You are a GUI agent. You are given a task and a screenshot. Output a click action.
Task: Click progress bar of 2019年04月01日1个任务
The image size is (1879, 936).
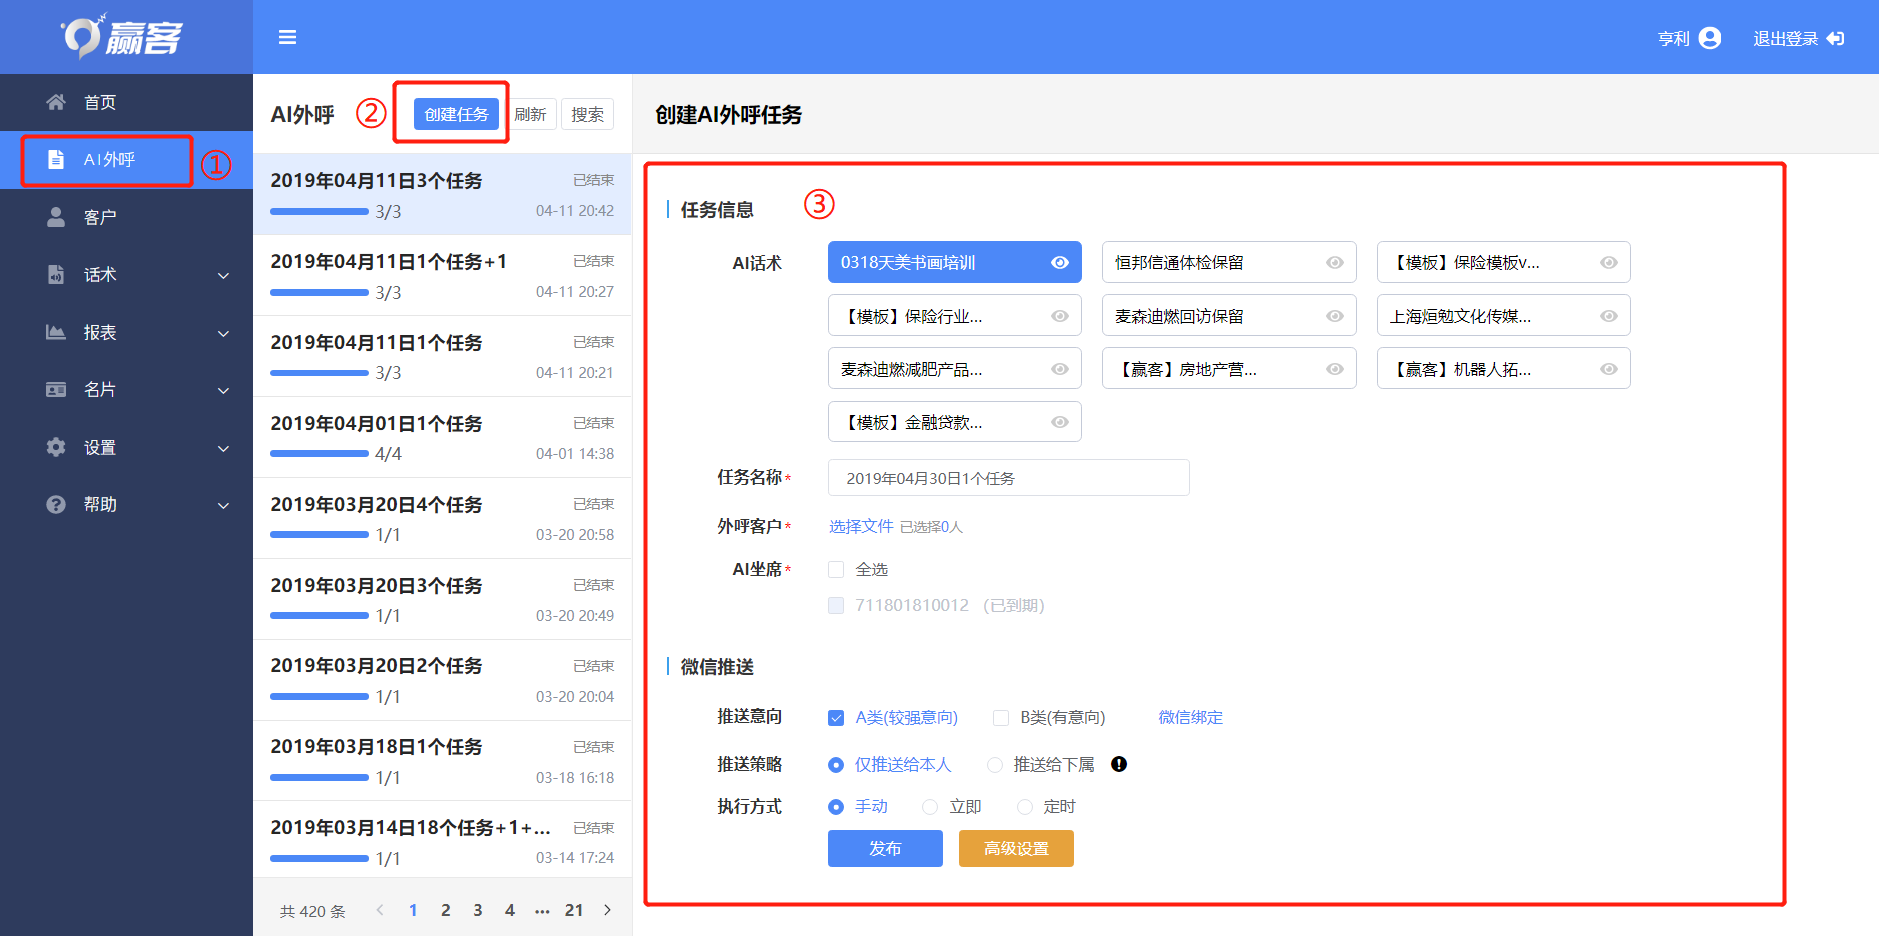coord(319,454)
